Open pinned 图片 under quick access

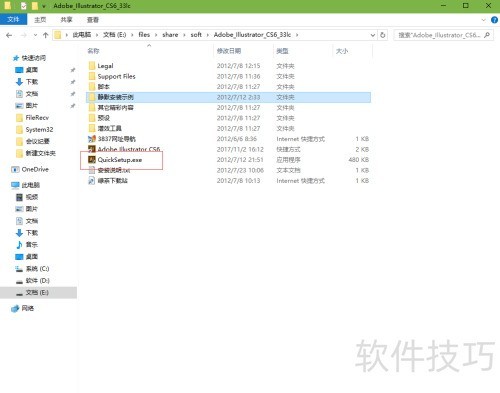click(x=32, y=106)
